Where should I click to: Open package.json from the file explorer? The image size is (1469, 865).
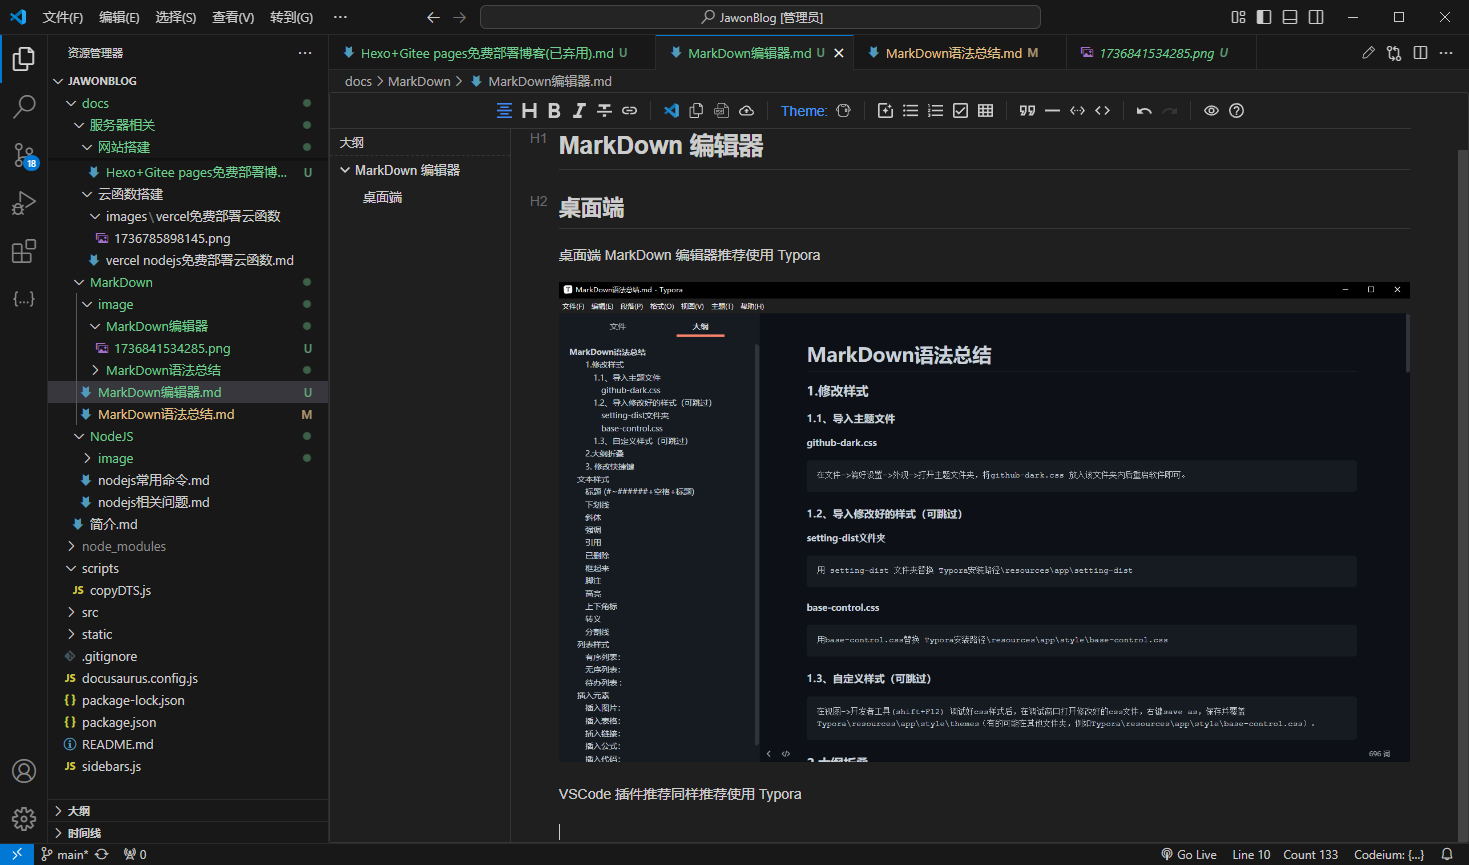[119, 722]
